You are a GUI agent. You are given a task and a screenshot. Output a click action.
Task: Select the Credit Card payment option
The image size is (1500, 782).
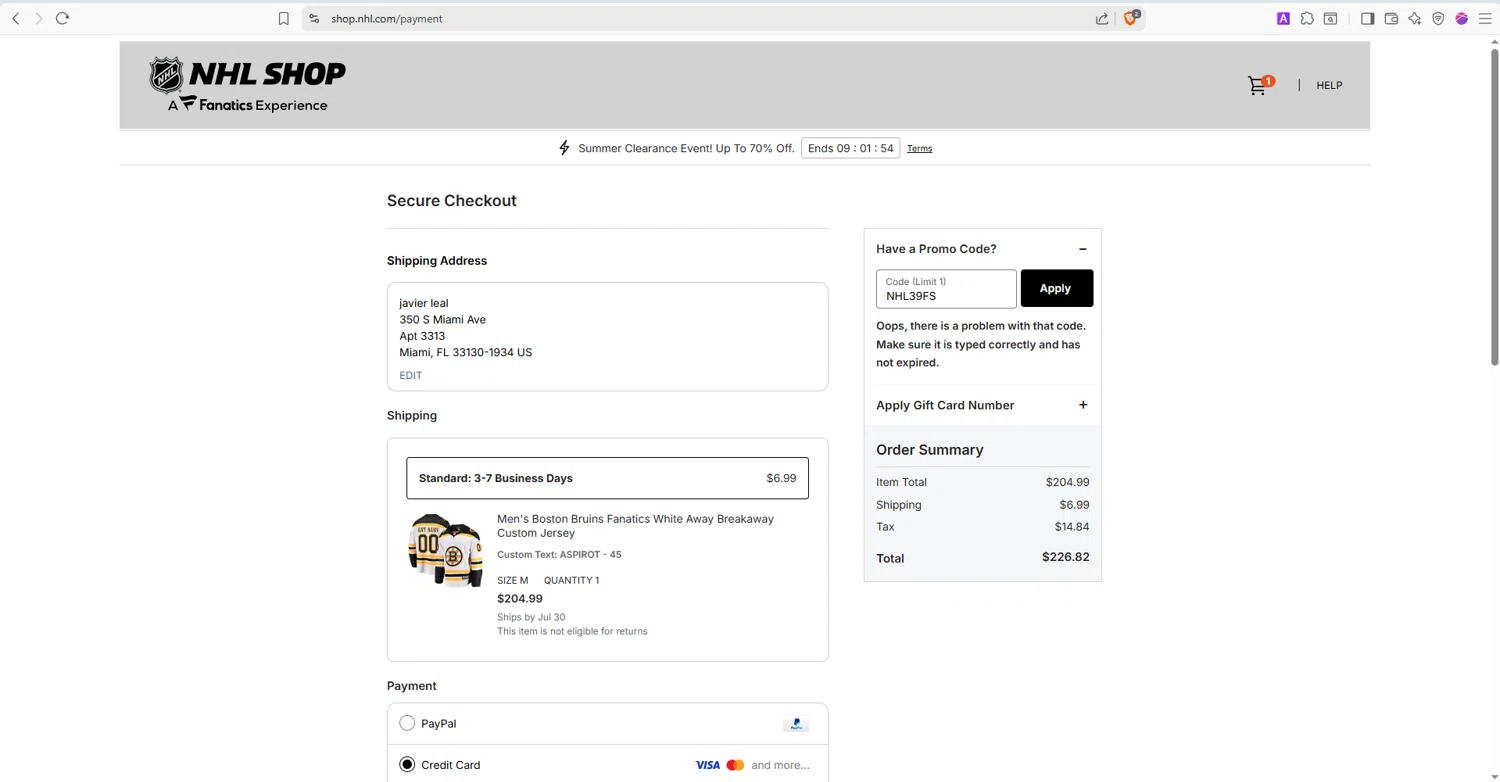(x=407, y=765)
